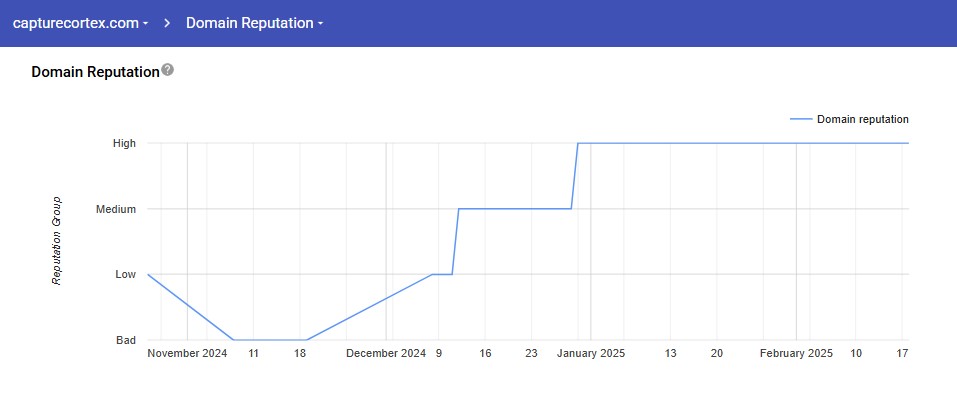
Task: Open the capturecortex.com domain dropdown
Action: [81, 22]
